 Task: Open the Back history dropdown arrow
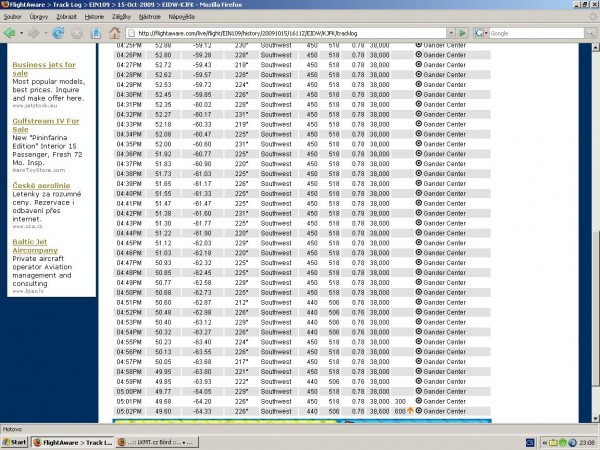click(21, 33)
